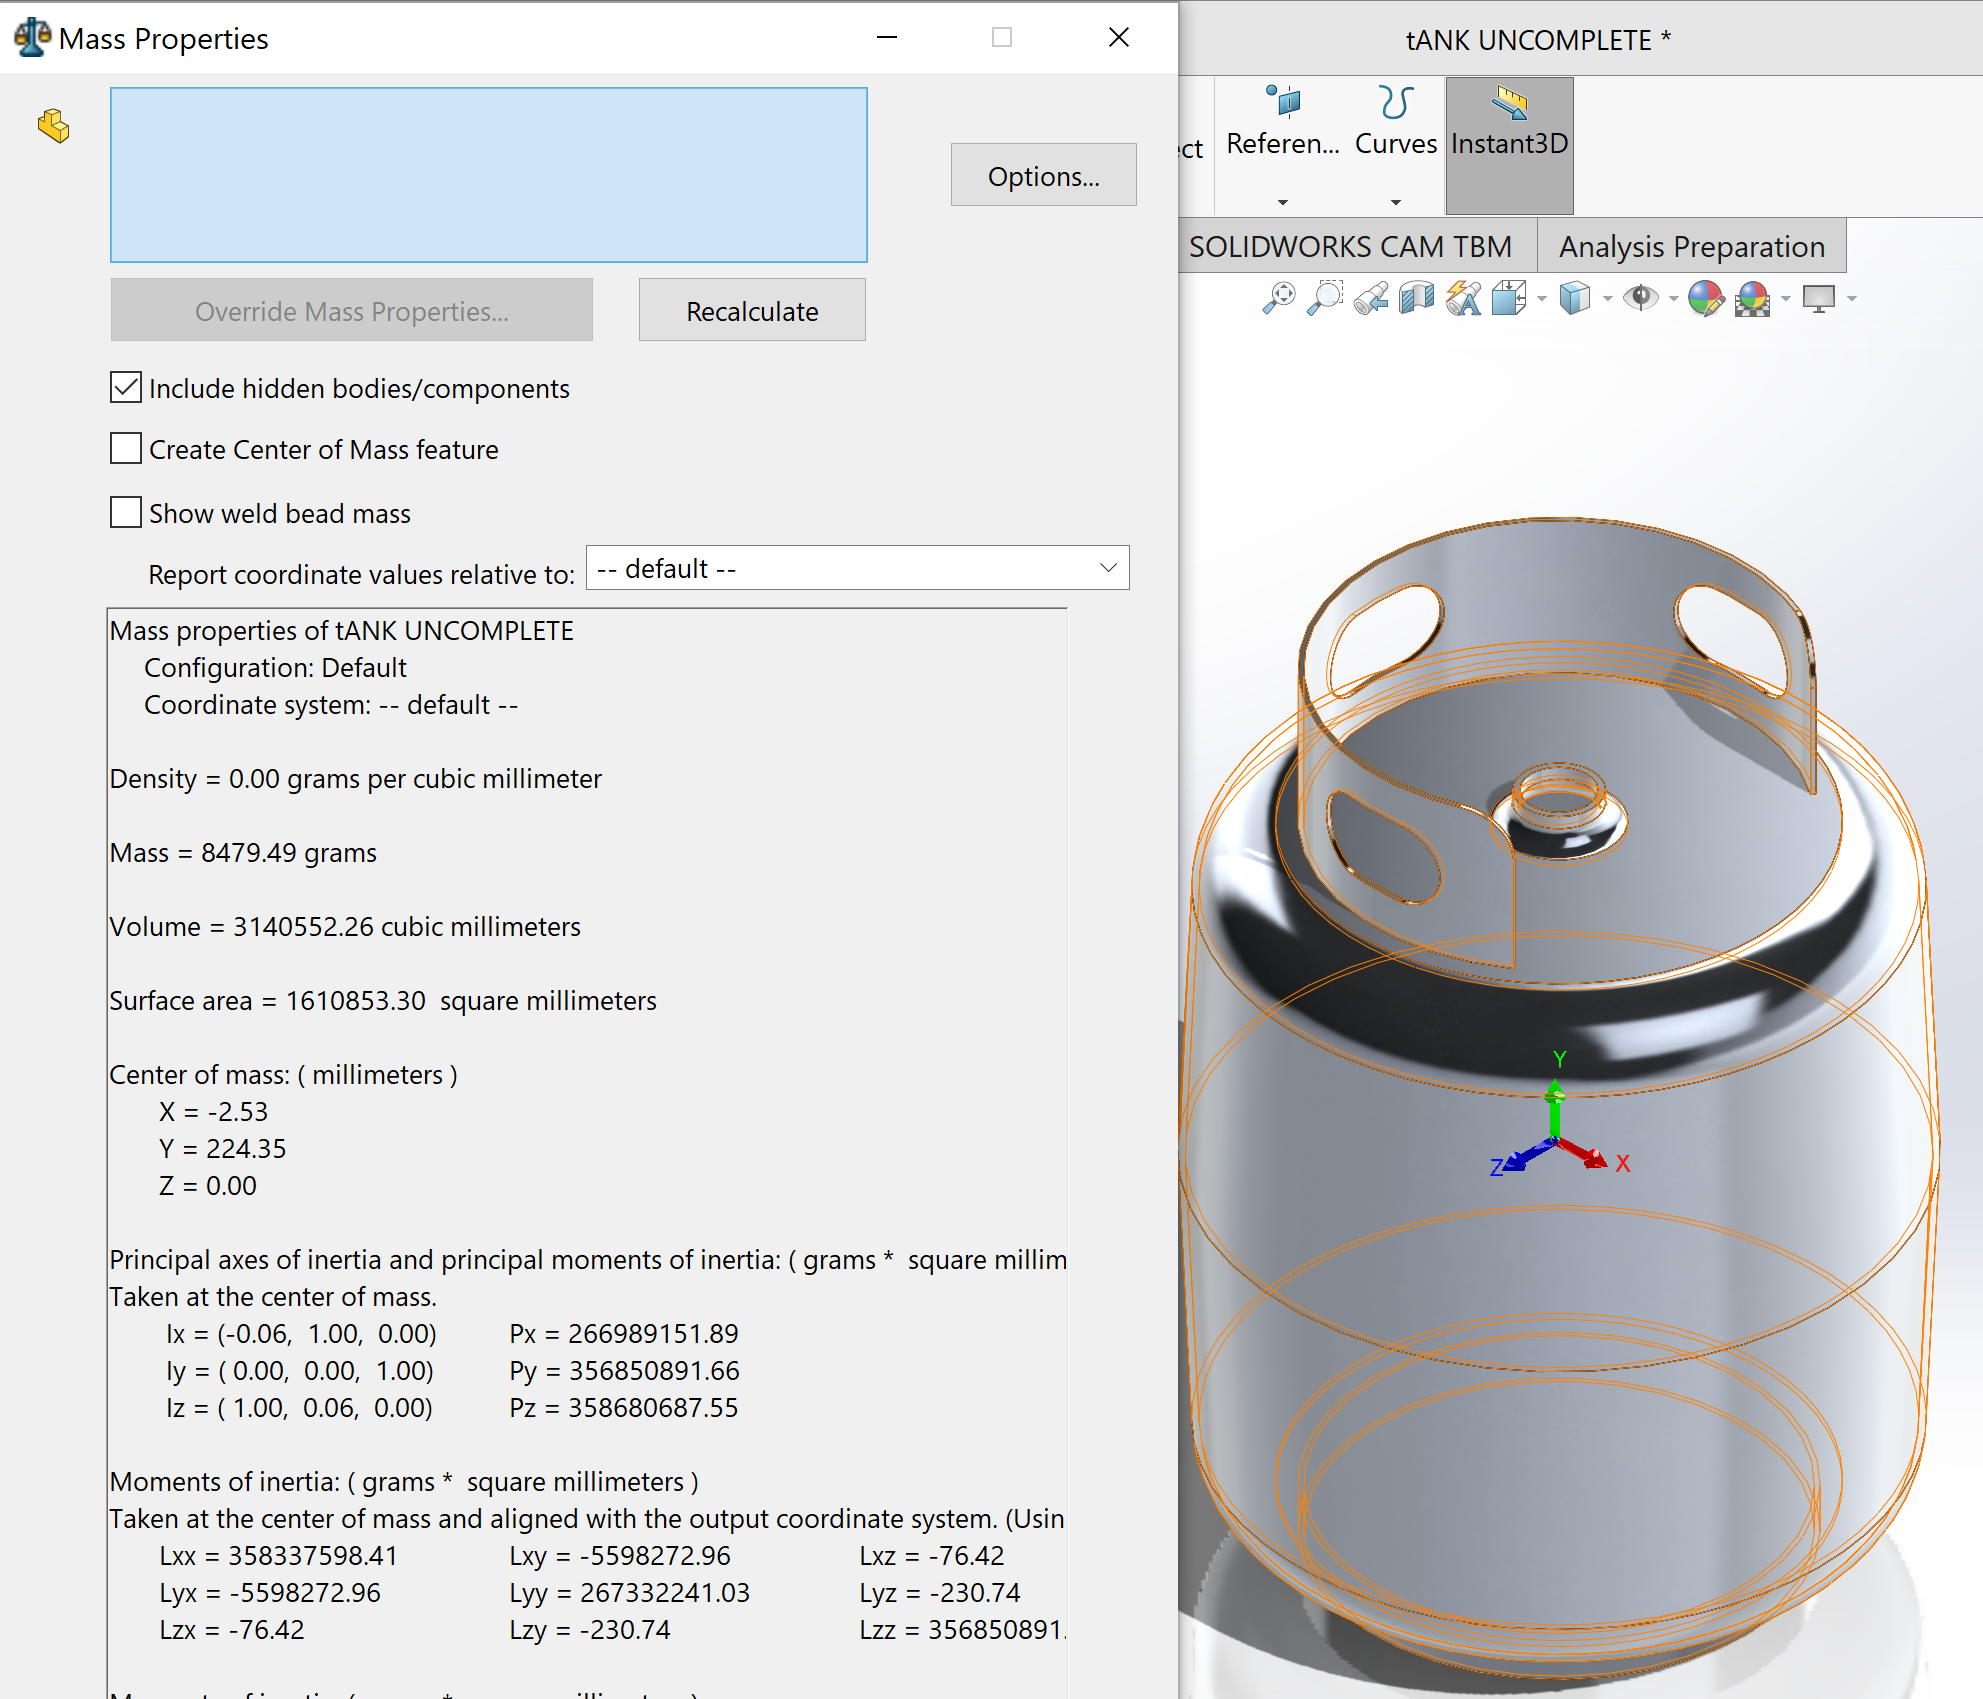1983x1699 pixels.
Task: Open the coordinate system default dropdown
Action: coord(857,568)
